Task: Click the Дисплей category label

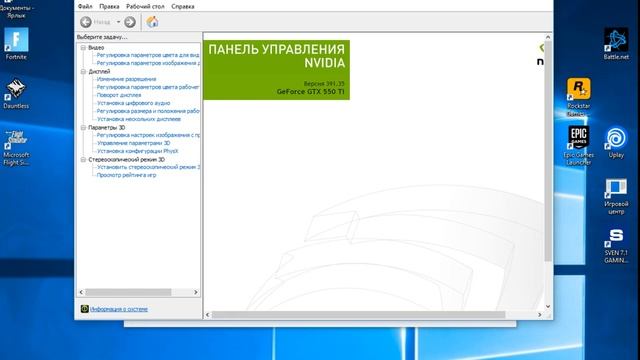Action: pyautogui.click(x=99, y=71)
